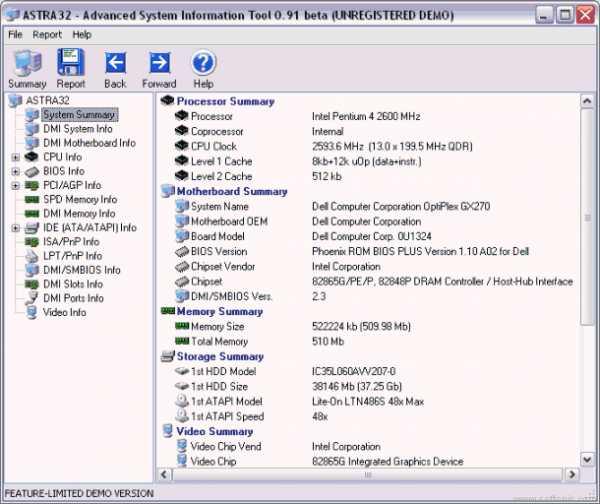Click the DMI Ports Info connector icon

(x=32, y=298)
